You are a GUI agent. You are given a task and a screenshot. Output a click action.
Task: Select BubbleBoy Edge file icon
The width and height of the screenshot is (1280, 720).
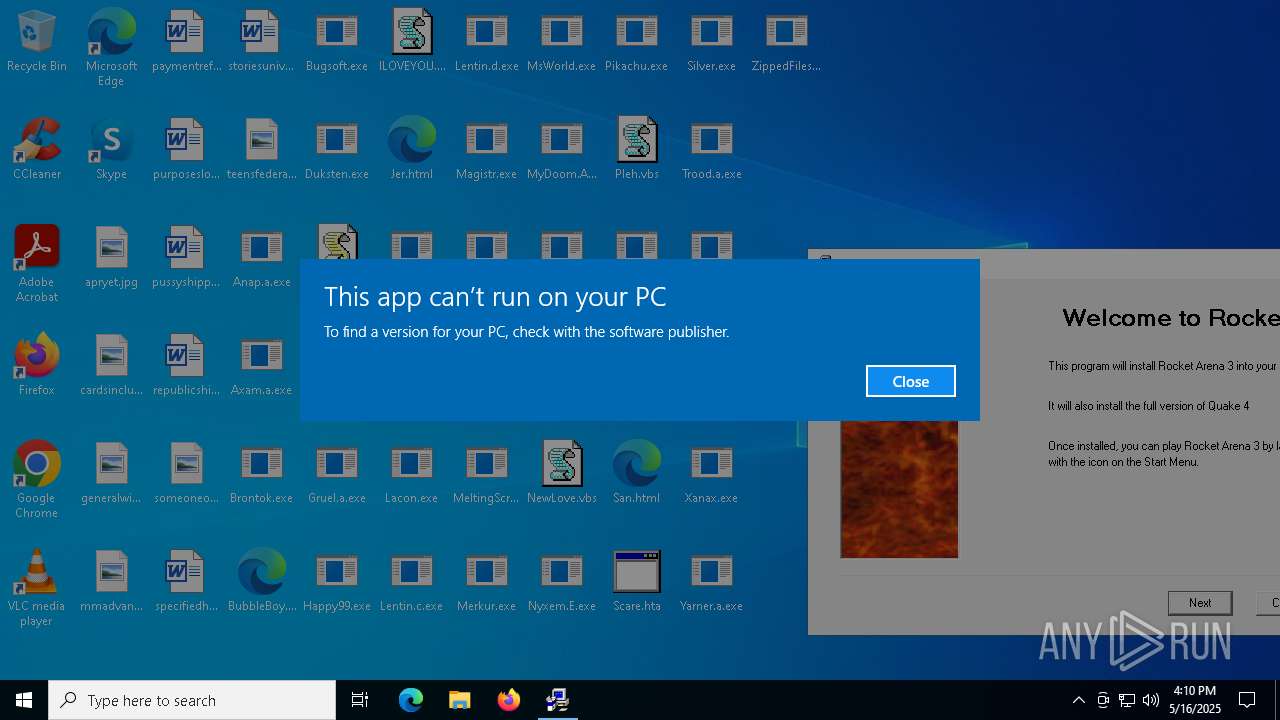point(262,582)
